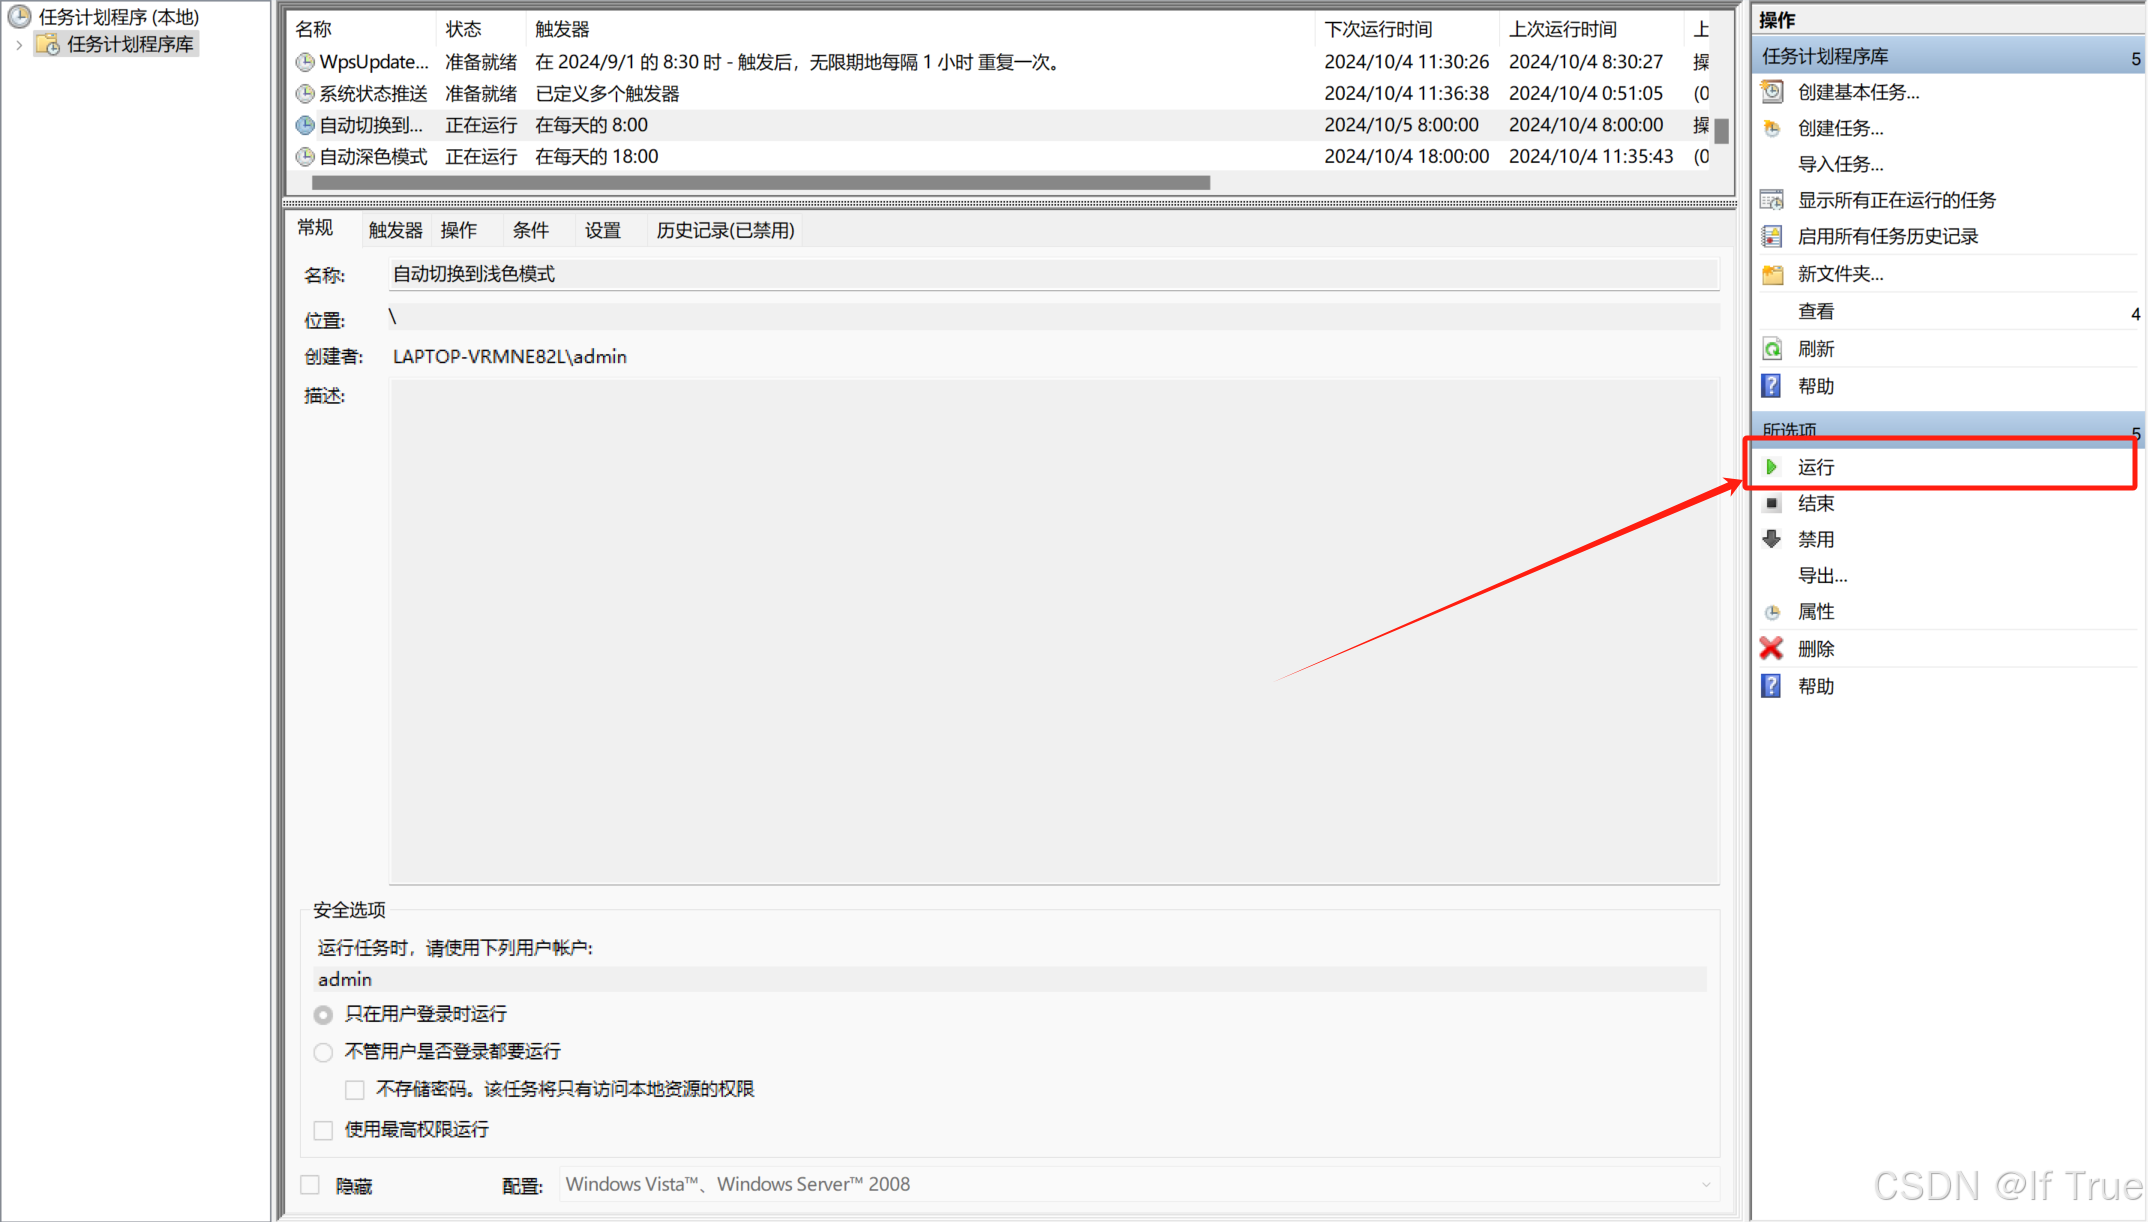Viewport: 2148px width, 1222px height.
Task: Click Import Task in the Actions panel
Action: [1840, 164]
